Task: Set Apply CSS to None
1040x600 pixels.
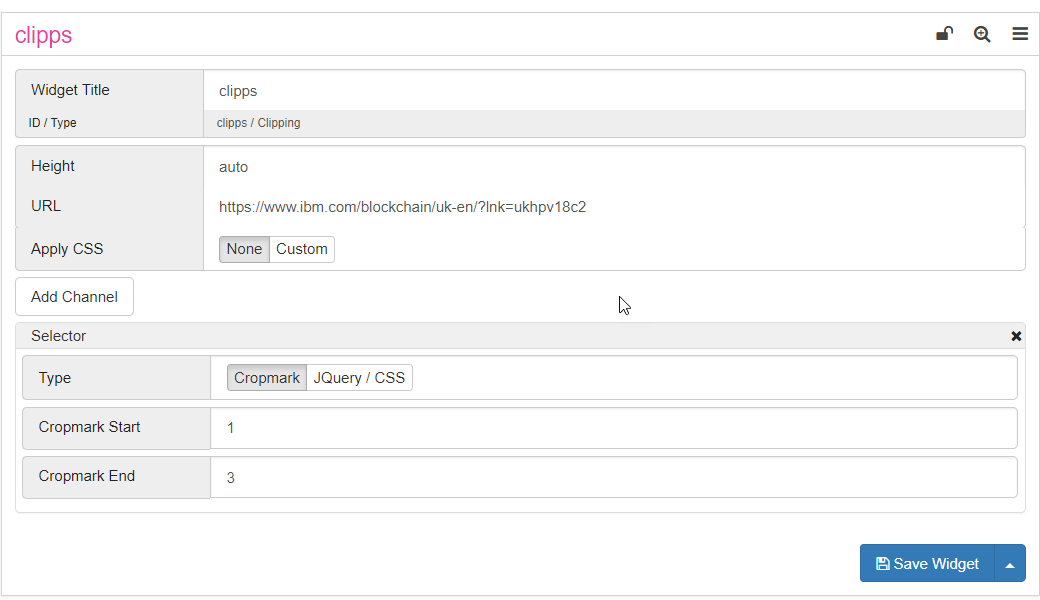Action: (244, 248)
